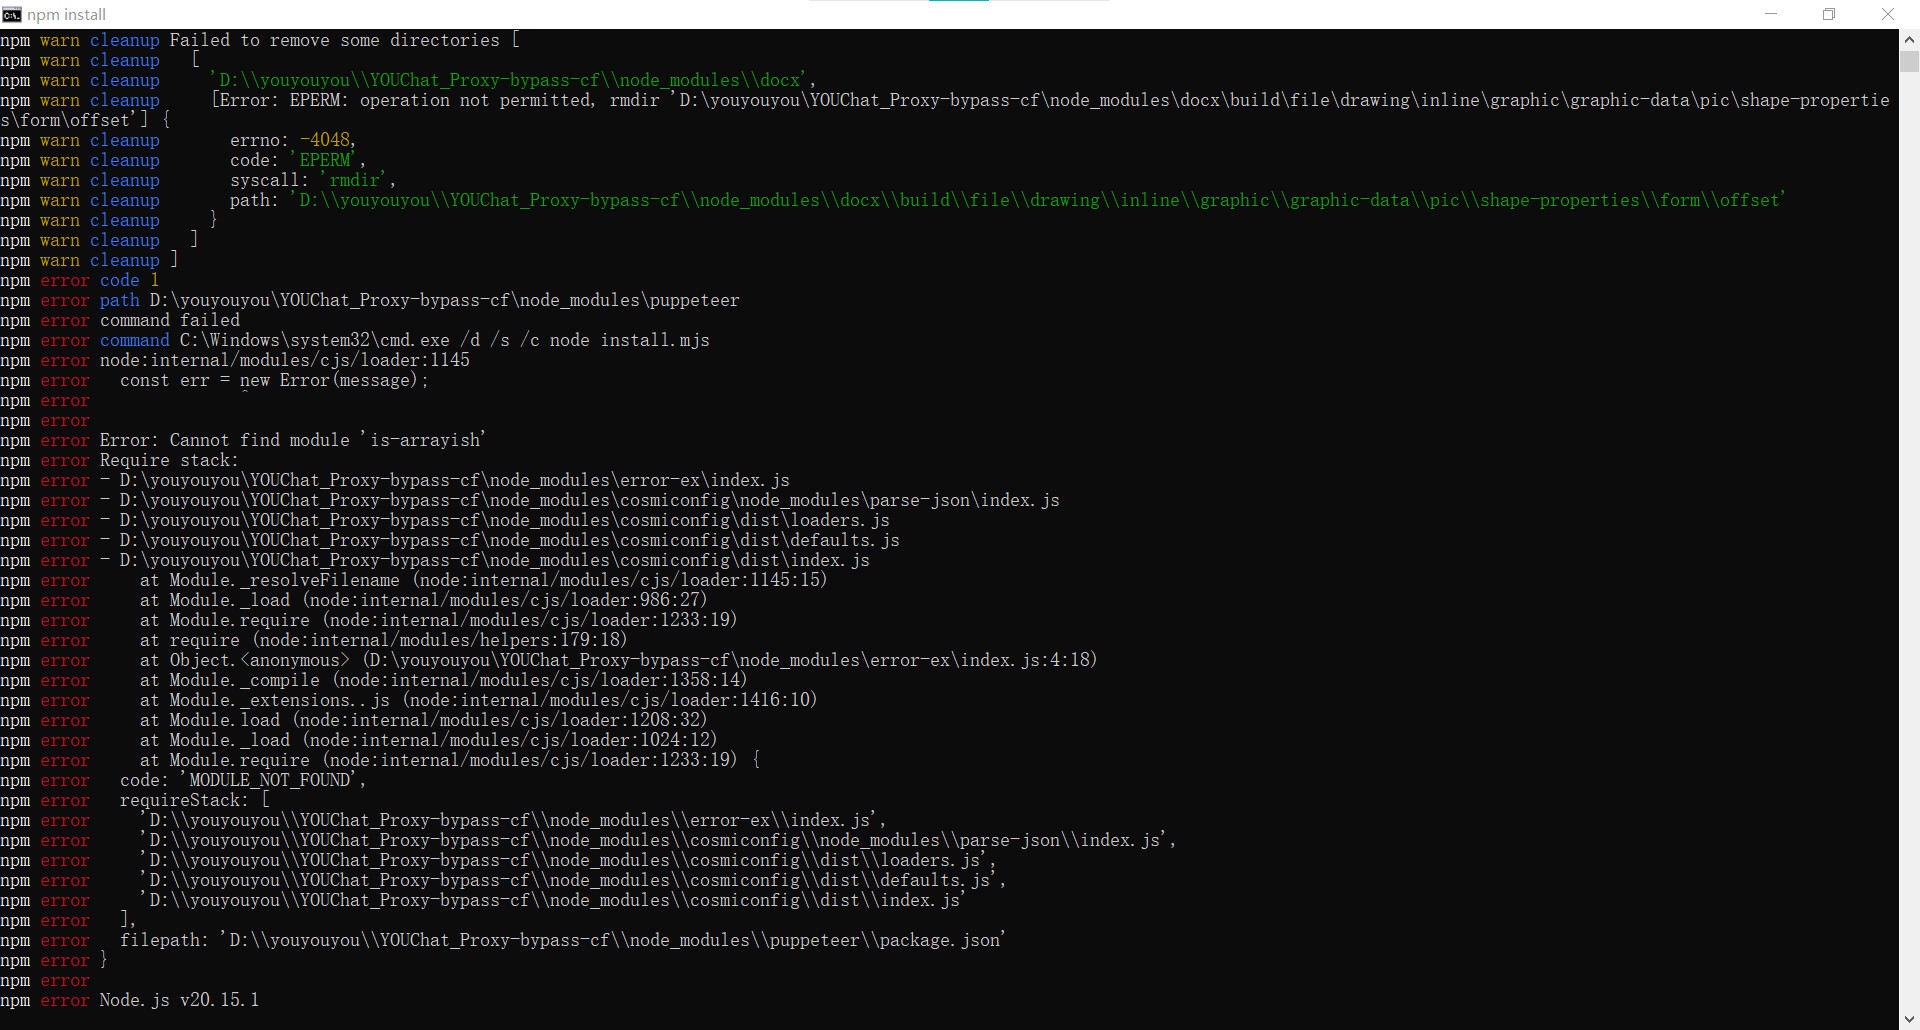Viewport: 1920px width, 1030px height.
Task: Click the scrollbar up arrow
Action: pyautogui.click(x=1909, y=39)
